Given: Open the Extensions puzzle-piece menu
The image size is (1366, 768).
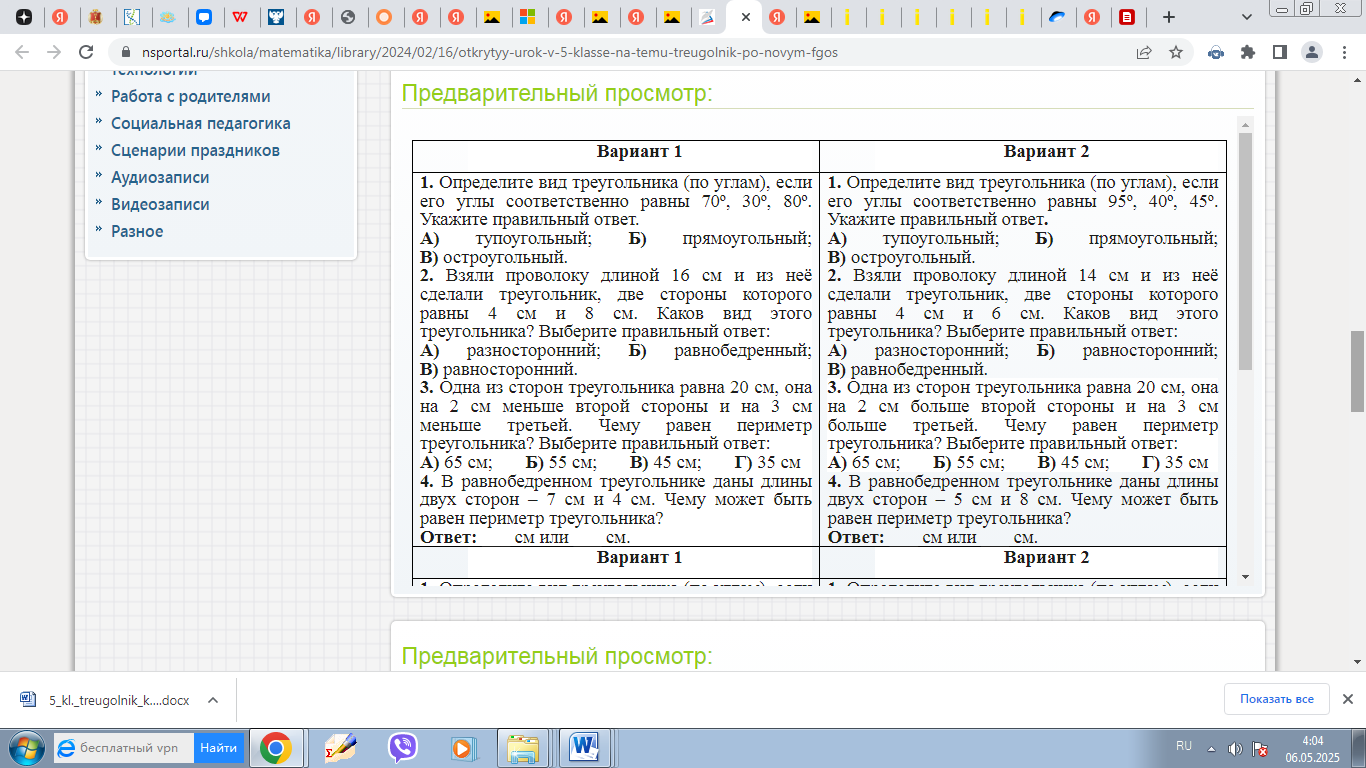Looking at the screenshot, I should tap(1247, 52).
